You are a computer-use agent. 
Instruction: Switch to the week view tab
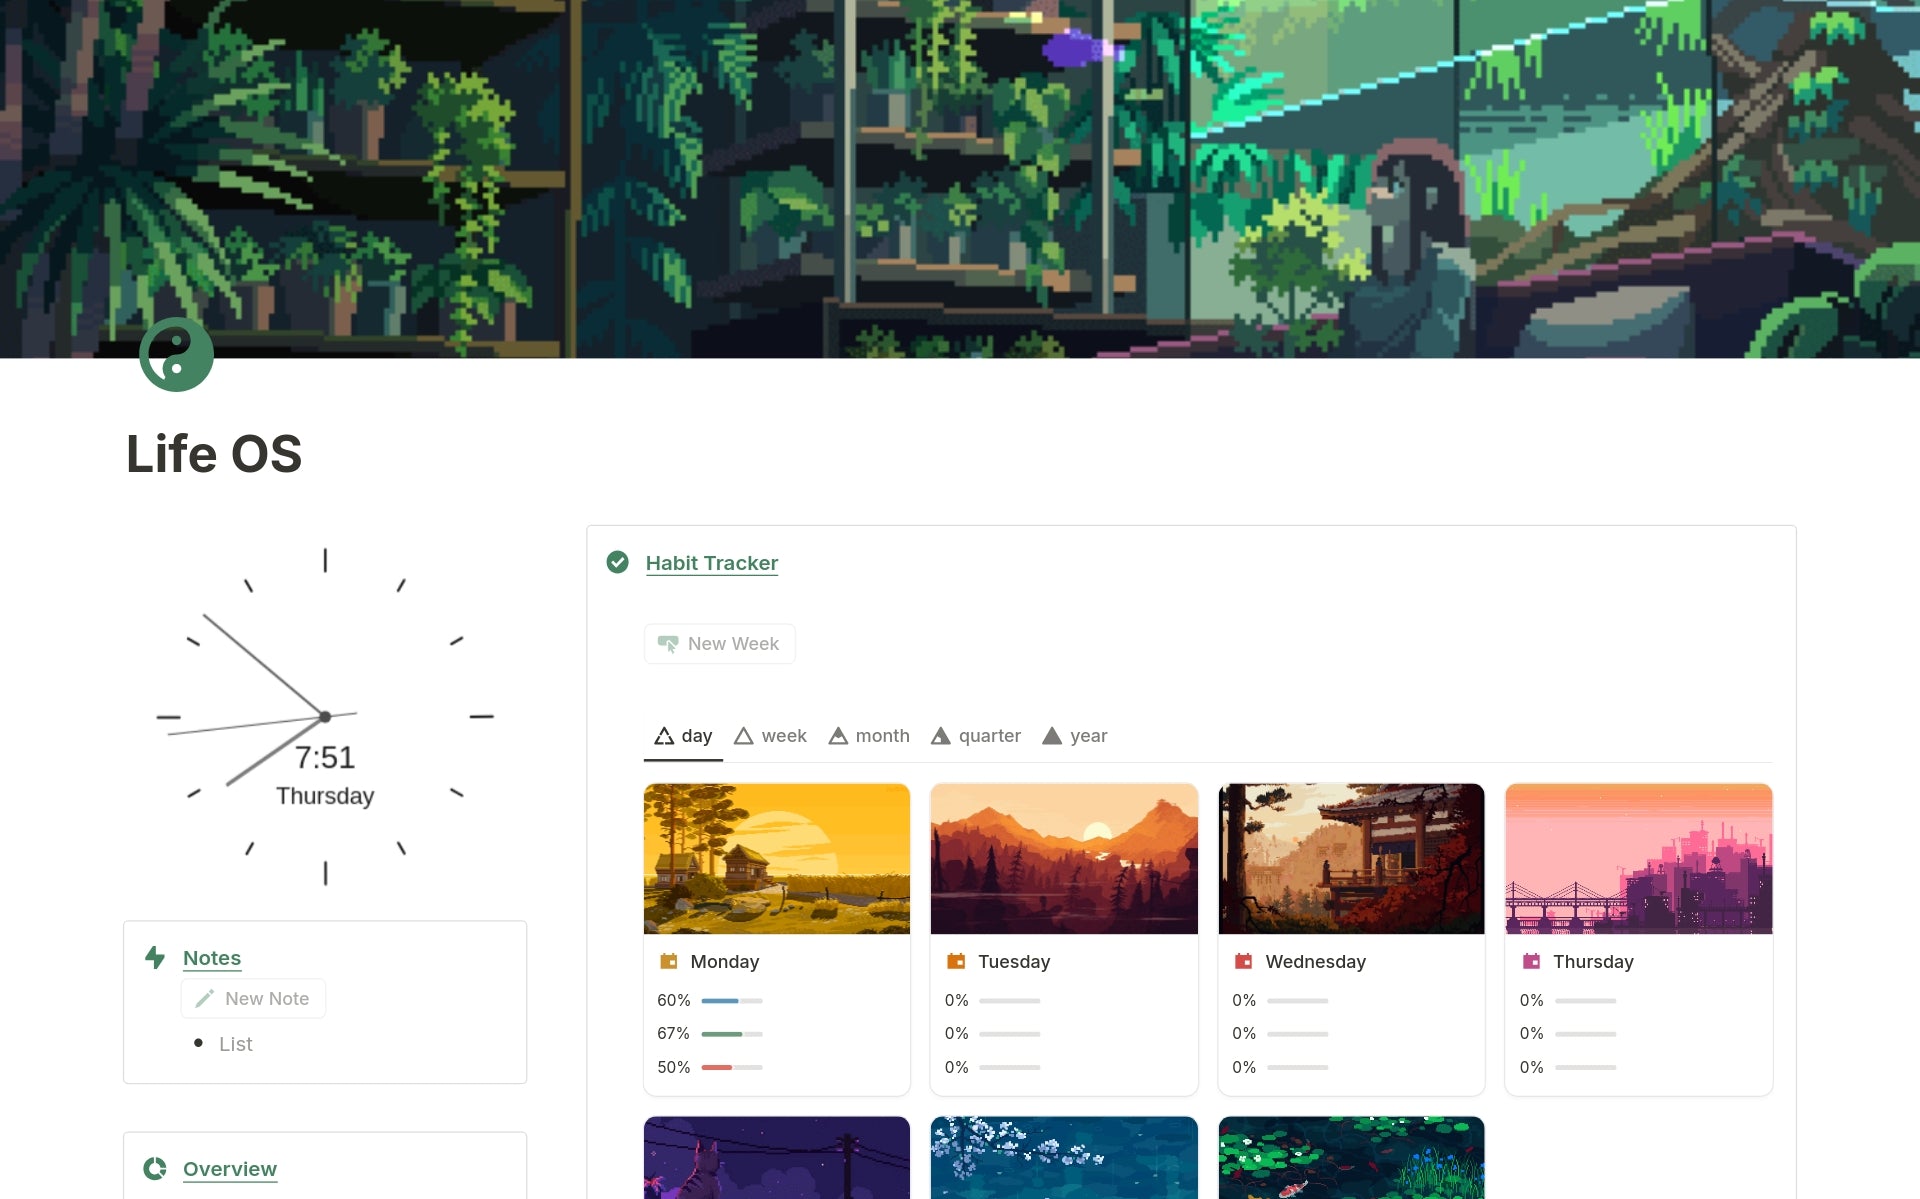(770, 736)
